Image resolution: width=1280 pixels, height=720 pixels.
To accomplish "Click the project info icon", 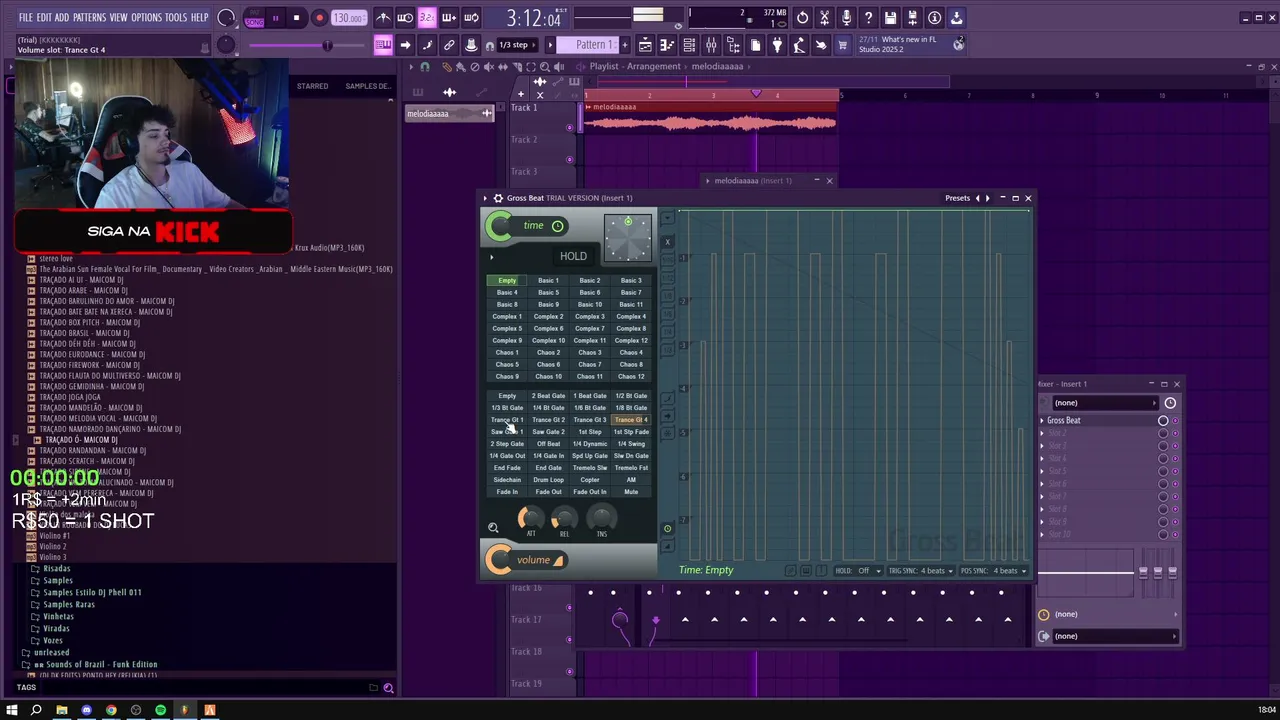I will tap(934, 18).
